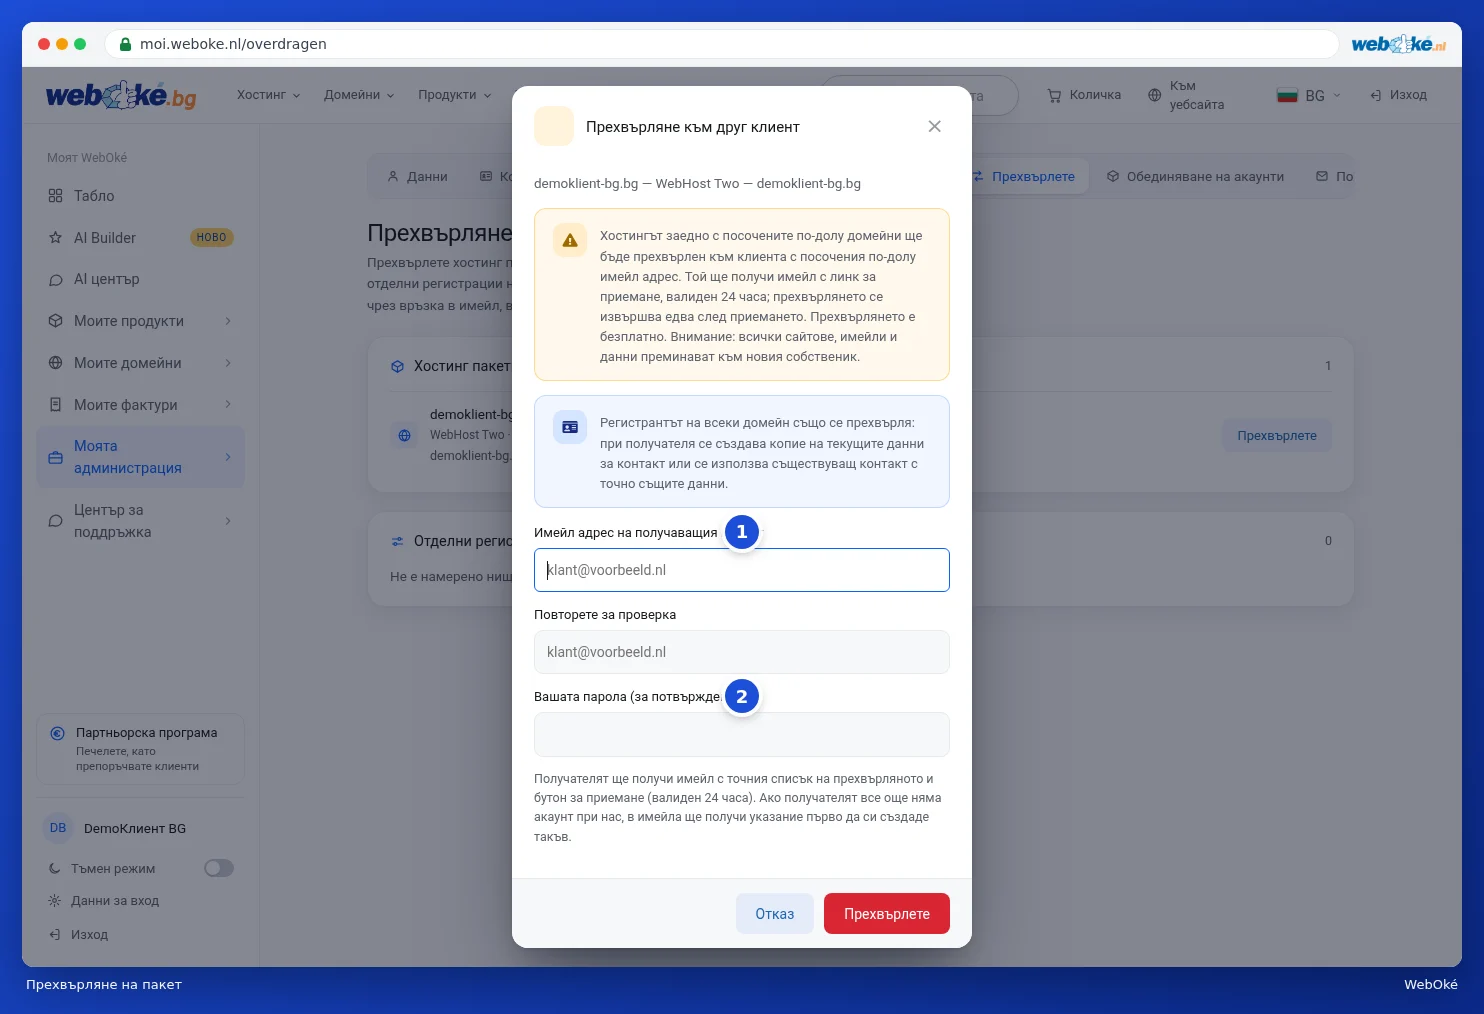Open Табло dashboard in sidebar
Image resolution: width=1484 pixels, height=1014 pixels.
pos(141,196)
